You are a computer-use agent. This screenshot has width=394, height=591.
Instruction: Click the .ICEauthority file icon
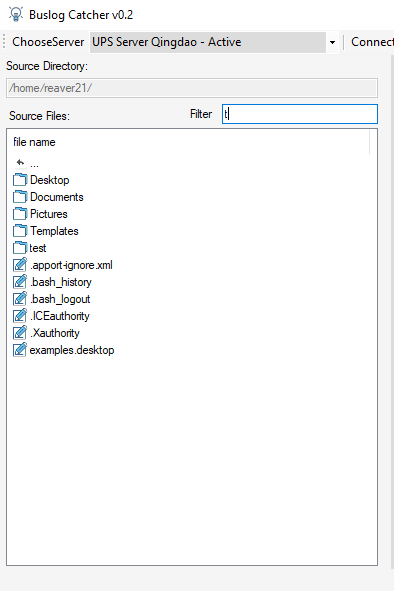pos(20,315)
